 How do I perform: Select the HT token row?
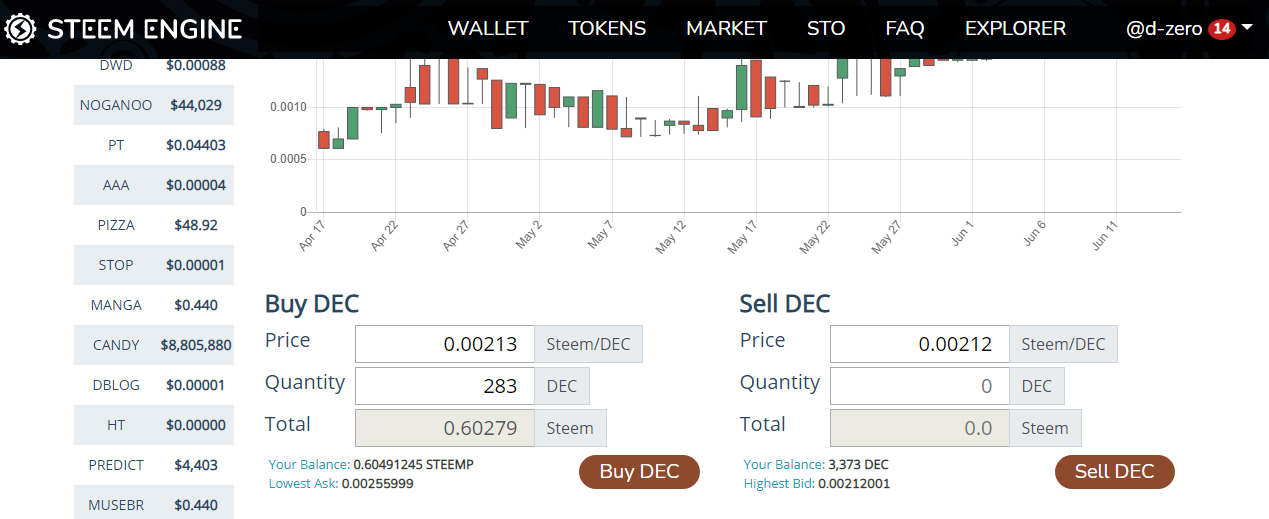[x=154, y=425]
